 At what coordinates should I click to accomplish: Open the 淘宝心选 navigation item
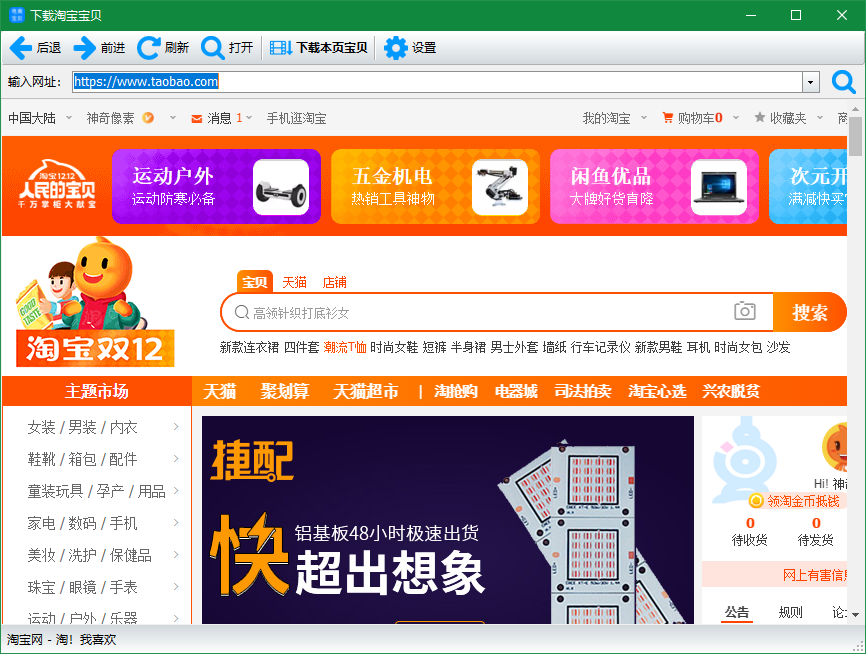pyautogui.click(x=657, y=392)
